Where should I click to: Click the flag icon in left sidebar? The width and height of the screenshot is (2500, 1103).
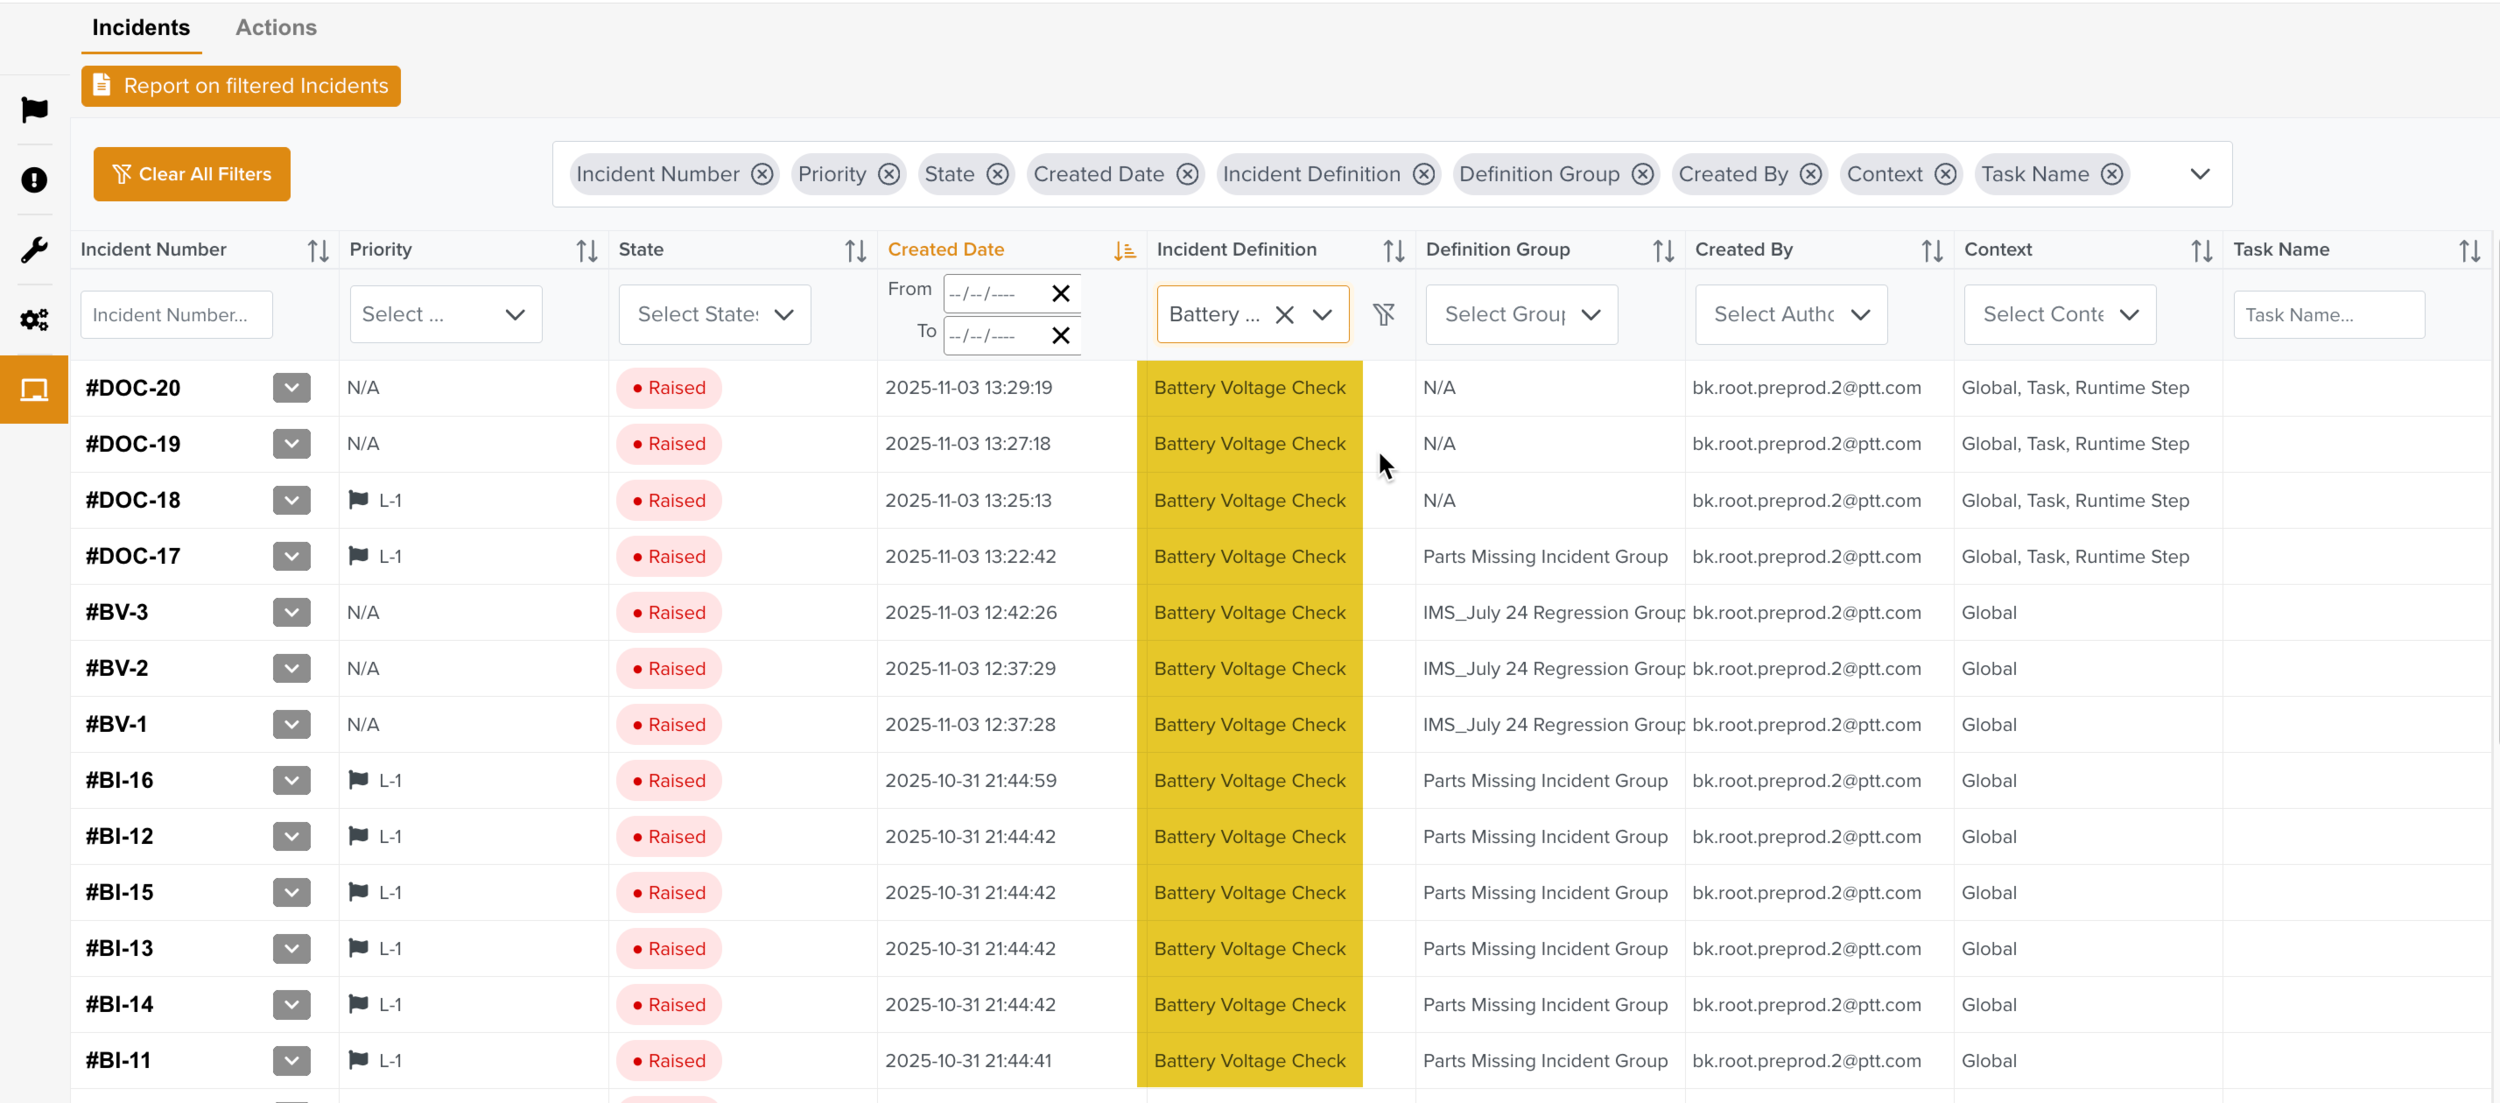(34, 109)
